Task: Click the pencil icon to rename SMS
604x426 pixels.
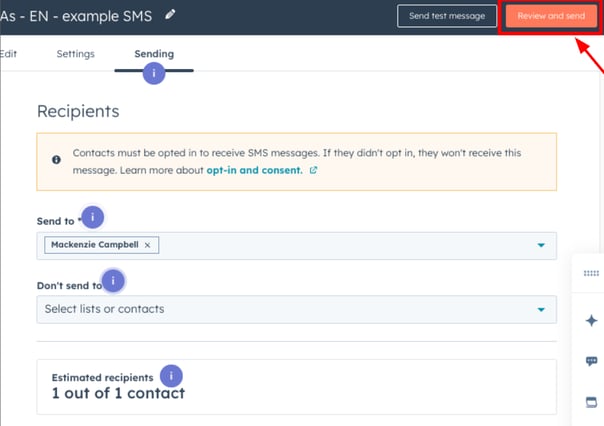Action: (x=170, y=15)
